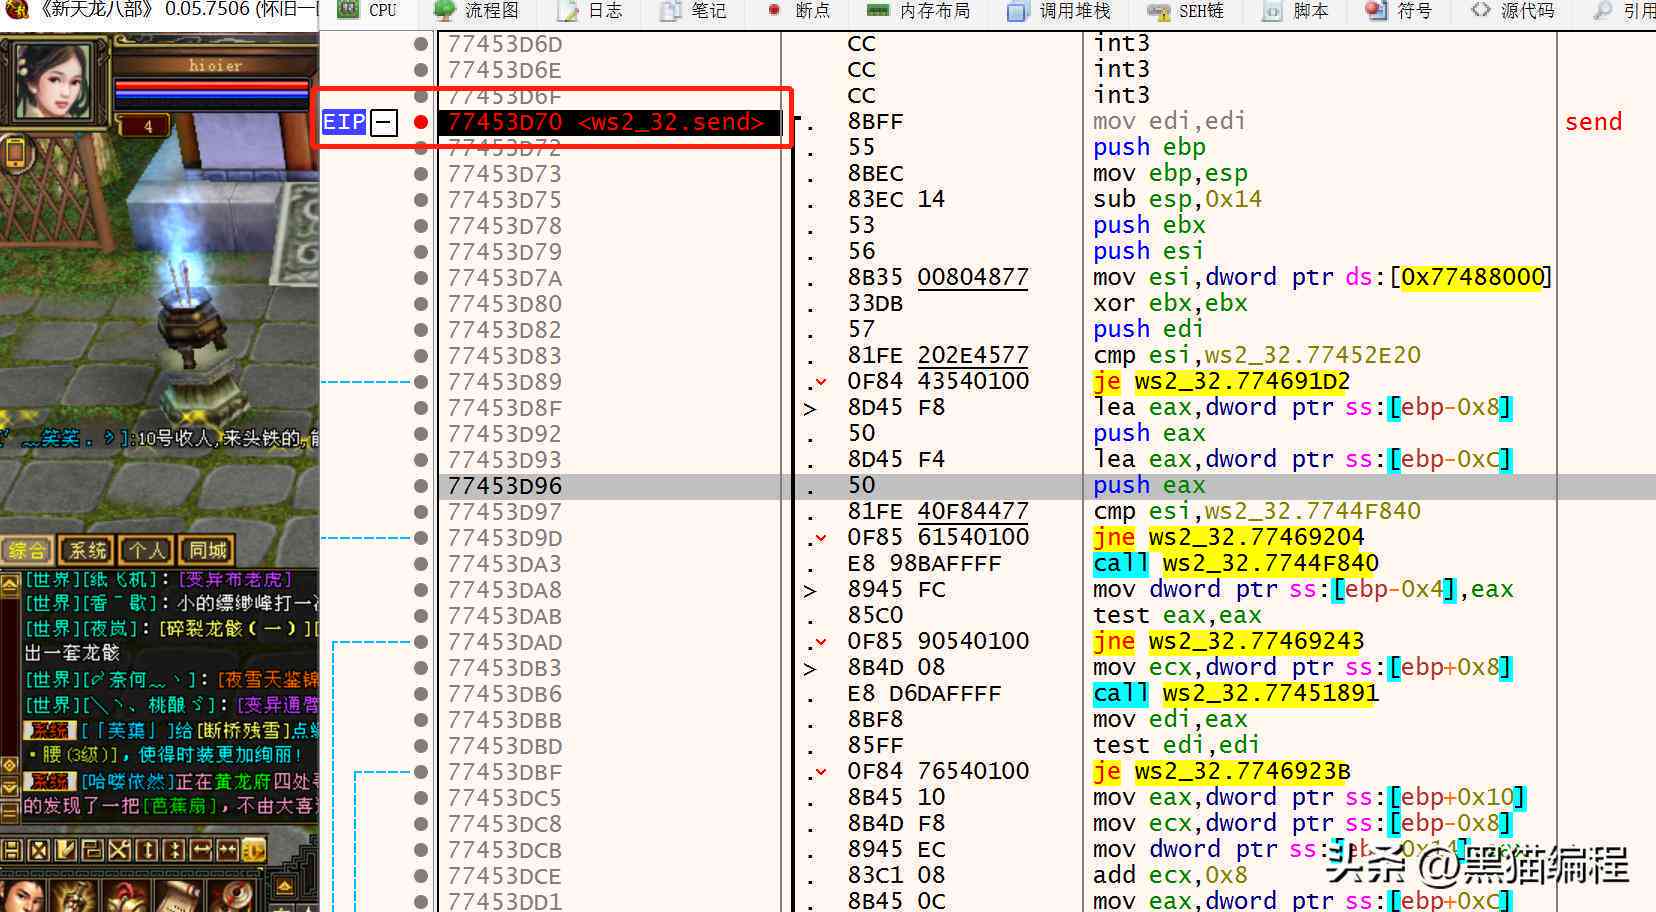Viewport: 1656px width, 912px height.
Task: Click the blue mana bar of hioier
Action: (x=211, y=97)
